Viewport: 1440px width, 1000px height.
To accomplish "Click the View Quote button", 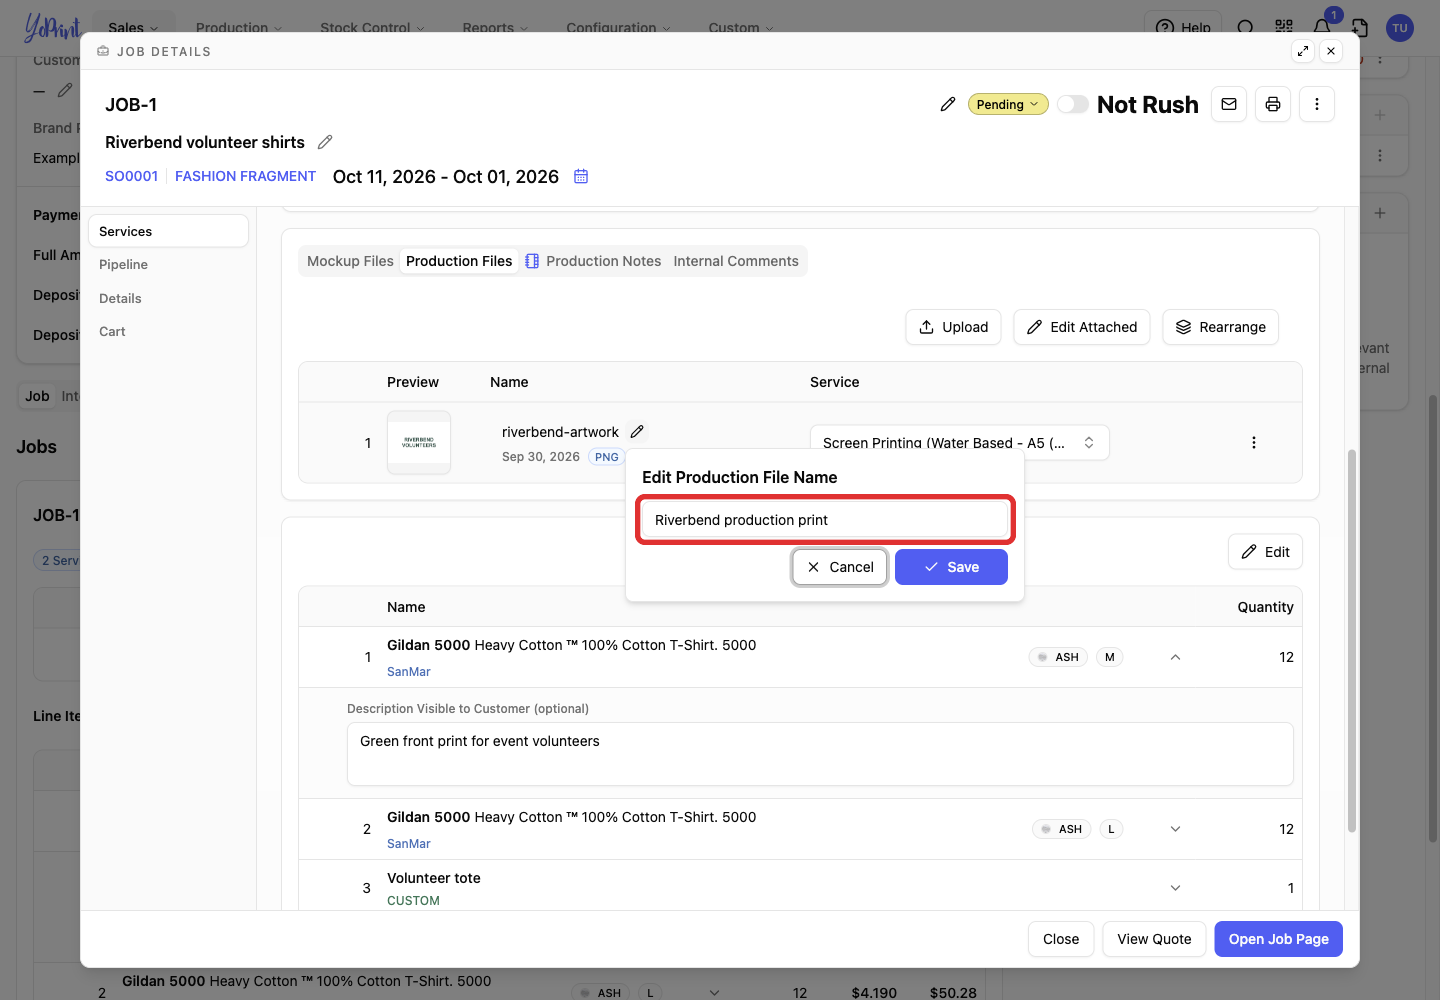I will pyautogui.click(x=1154, y=939).
